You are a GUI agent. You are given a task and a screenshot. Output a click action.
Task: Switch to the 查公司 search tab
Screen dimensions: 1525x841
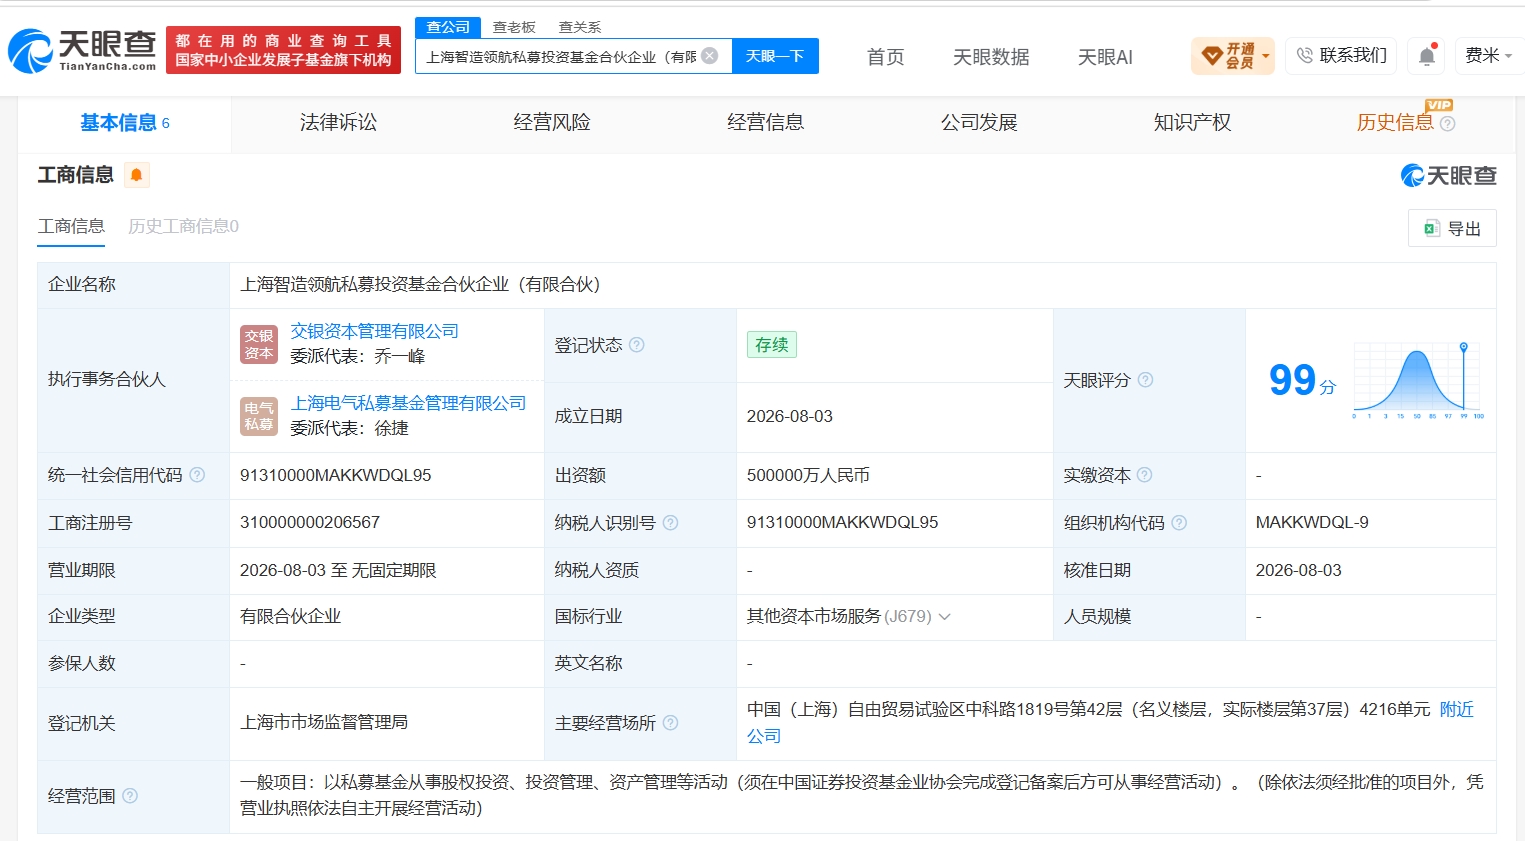coord(448,27)
